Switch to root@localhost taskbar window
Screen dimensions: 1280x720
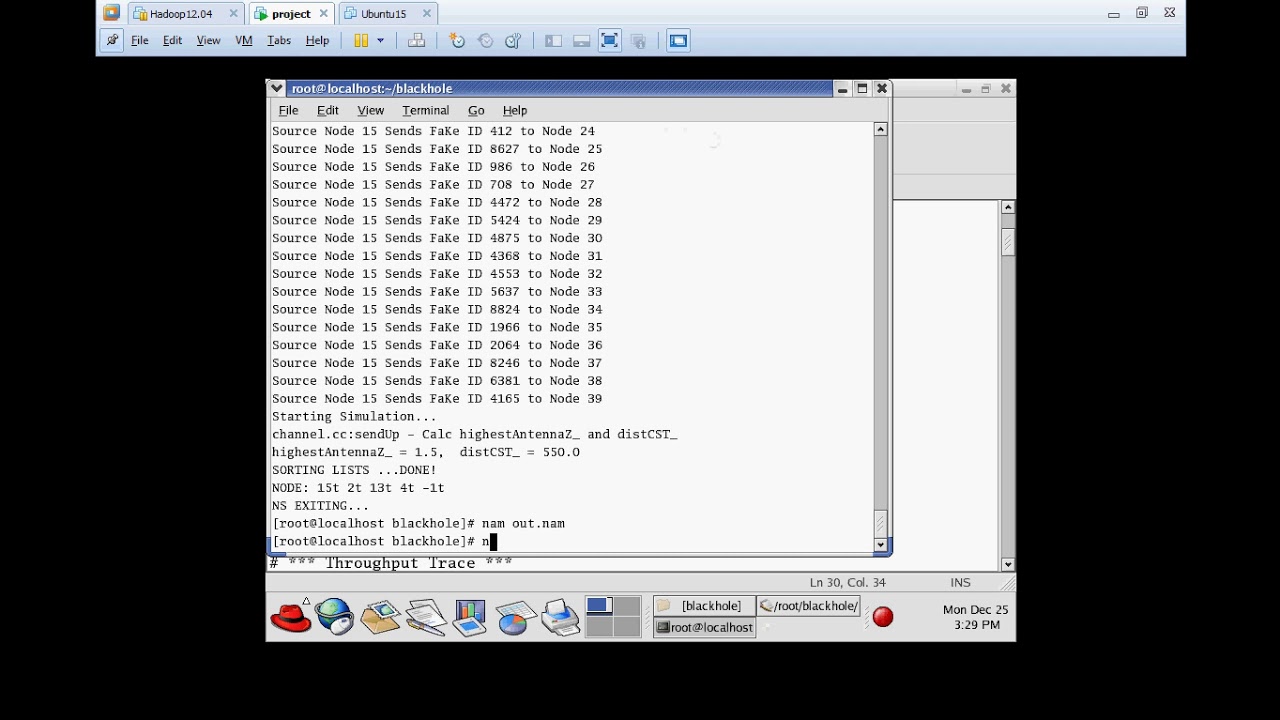pyautogui.click(x=705, y=627)
